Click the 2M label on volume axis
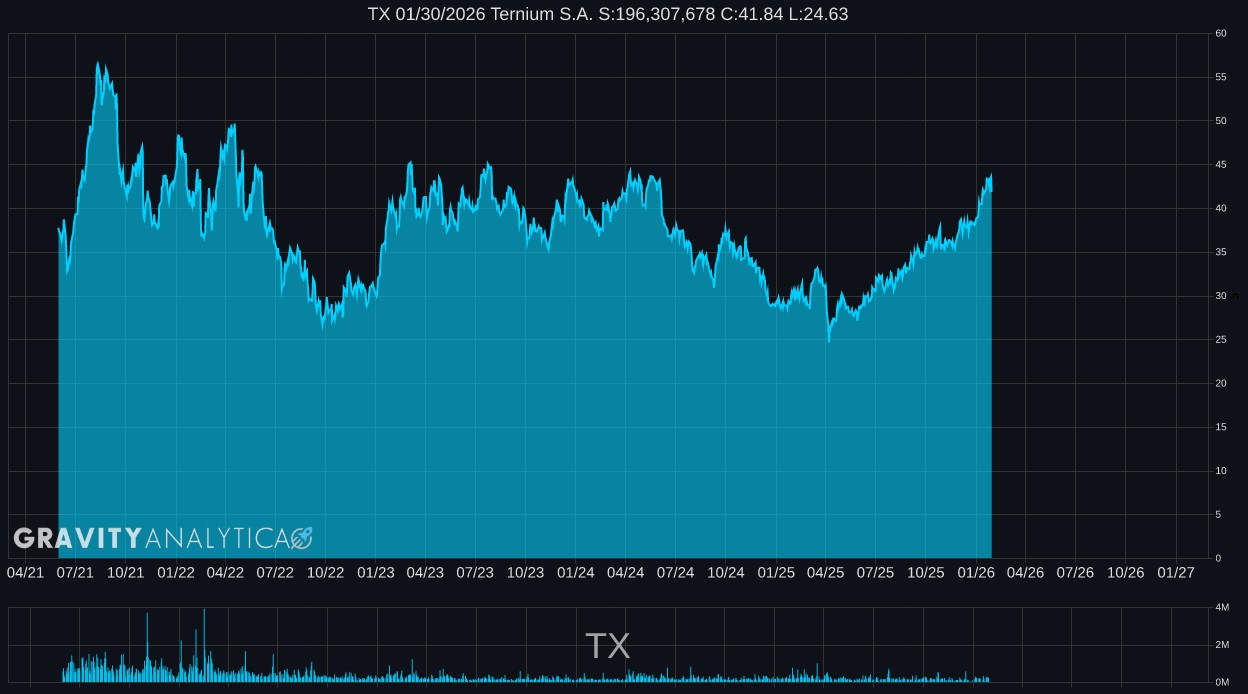 (1221, 645)
